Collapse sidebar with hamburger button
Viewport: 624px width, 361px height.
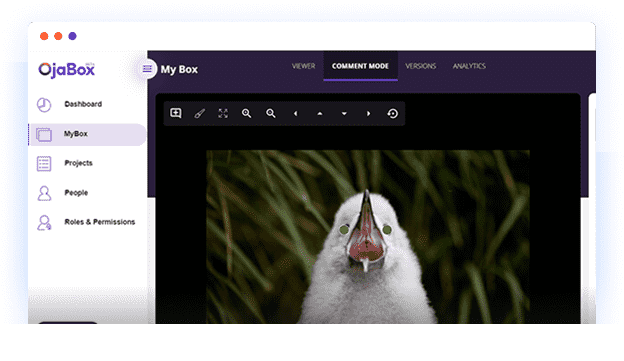[147, 69]
